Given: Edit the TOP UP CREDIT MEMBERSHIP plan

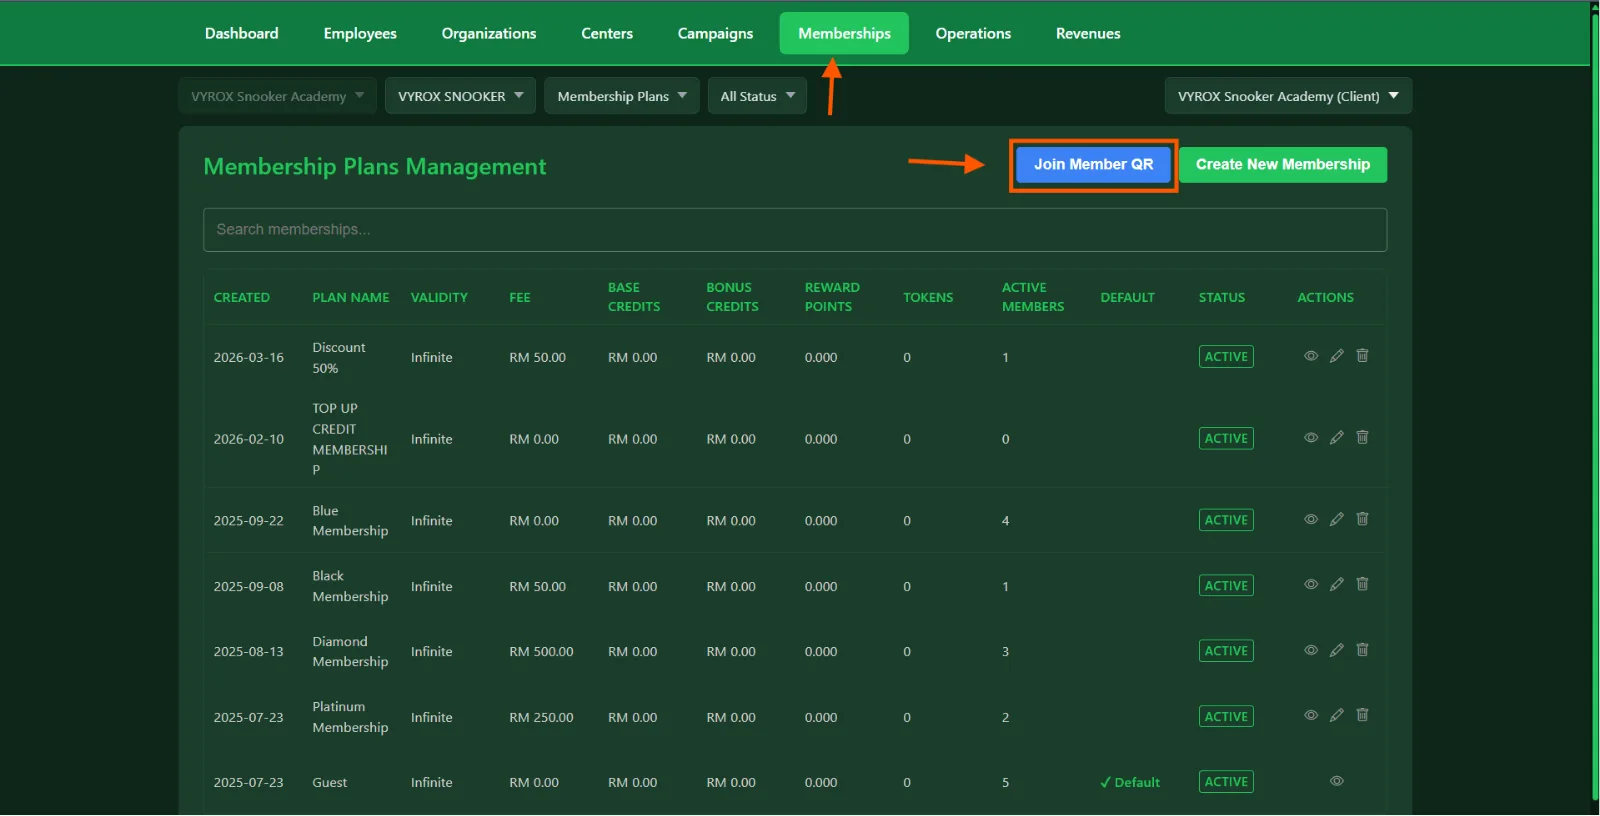Looking at the screenshot, I should [x=1337, y=438].
